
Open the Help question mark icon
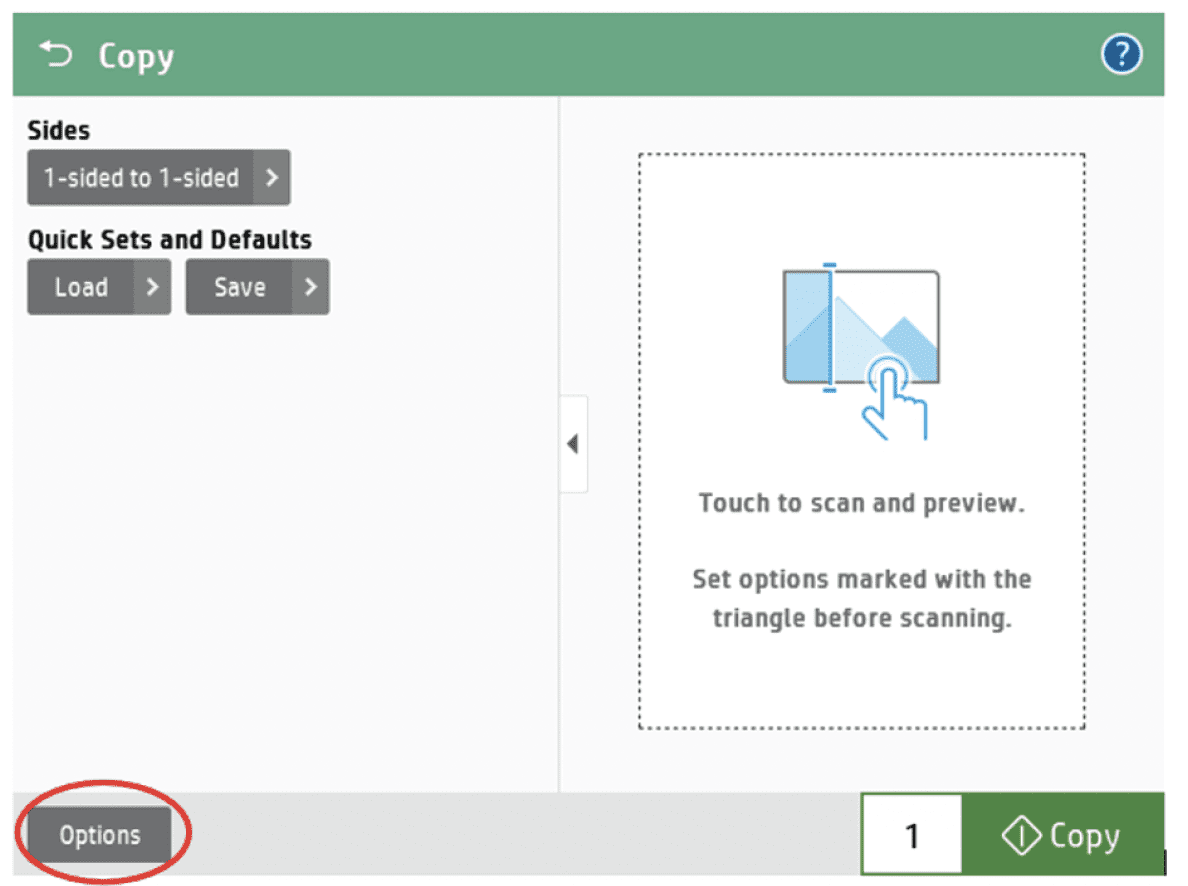pyautogui.click(x=1121, y=54)
